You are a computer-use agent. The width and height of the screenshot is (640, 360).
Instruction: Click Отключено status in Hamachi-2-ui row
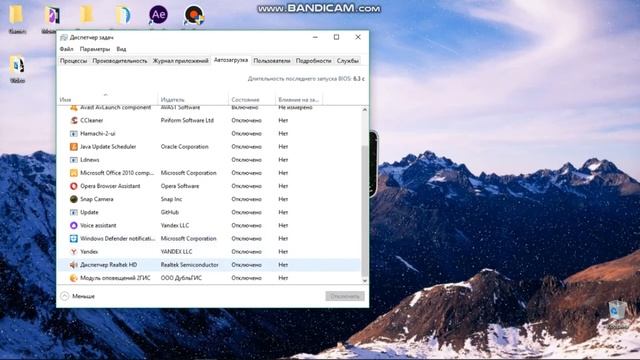point(246,133)
